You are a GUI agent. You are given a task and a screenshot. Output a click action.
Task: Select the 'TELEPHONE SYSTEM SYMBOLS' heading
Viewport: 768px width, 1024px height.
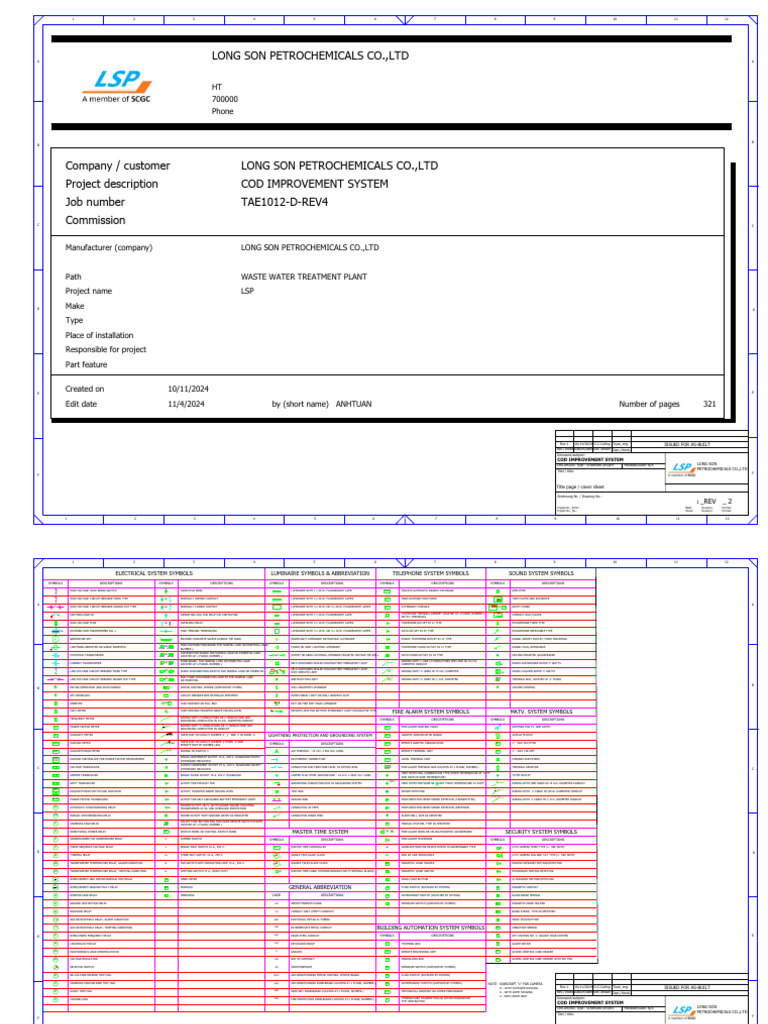tap(431, 573)
